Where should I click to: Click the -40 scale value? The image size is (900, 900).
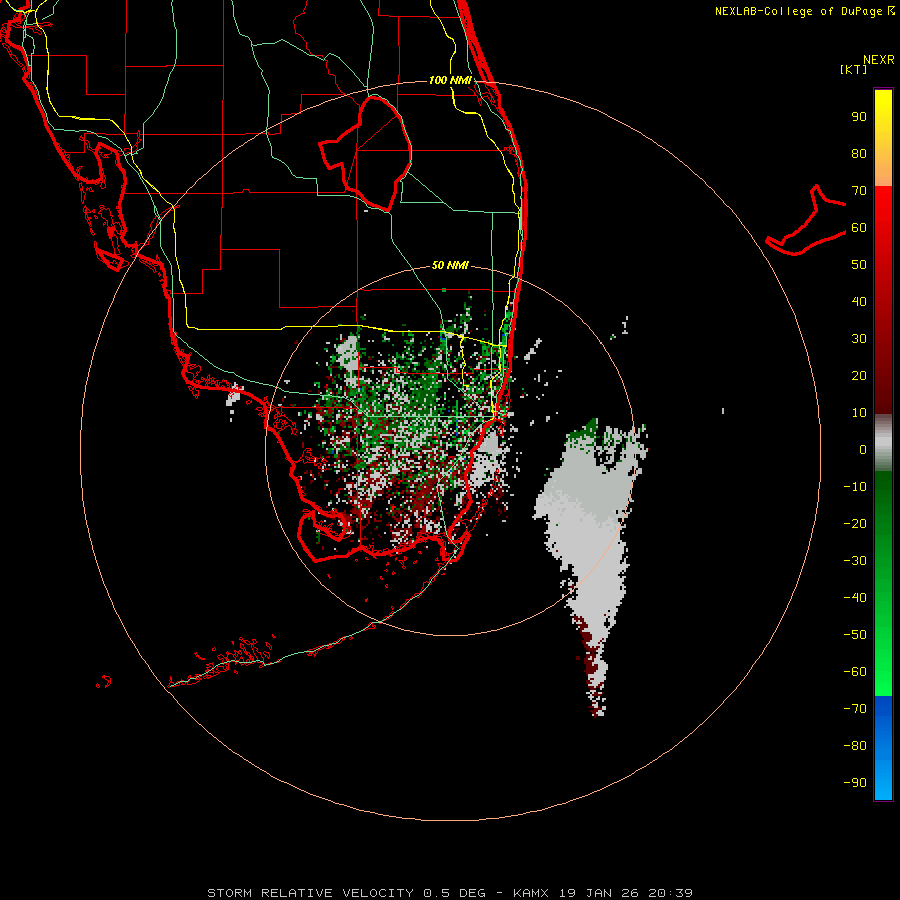855,598
